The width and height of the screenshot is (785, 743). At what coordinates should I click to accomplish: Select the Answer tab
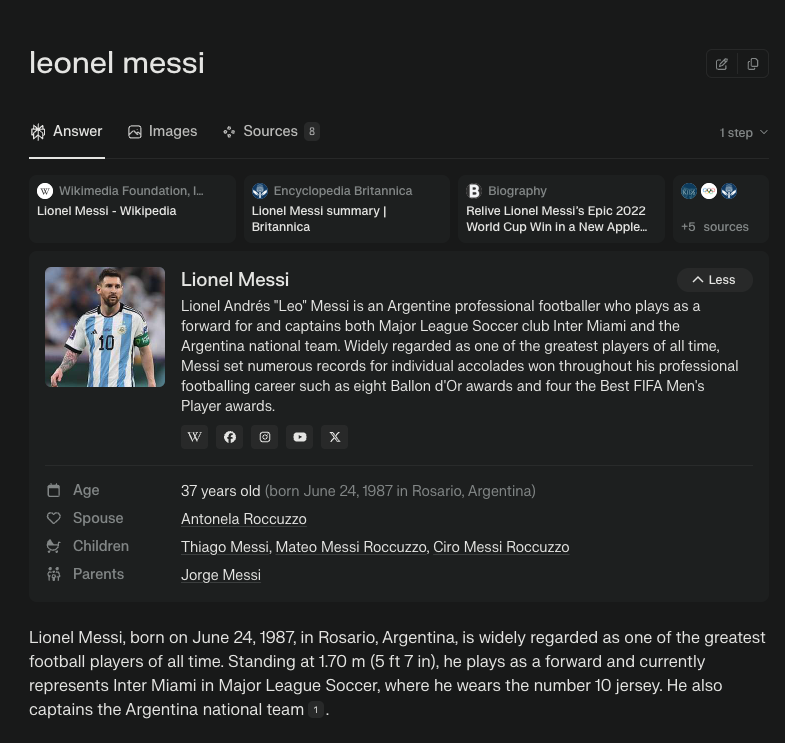[x=67, y=131]
